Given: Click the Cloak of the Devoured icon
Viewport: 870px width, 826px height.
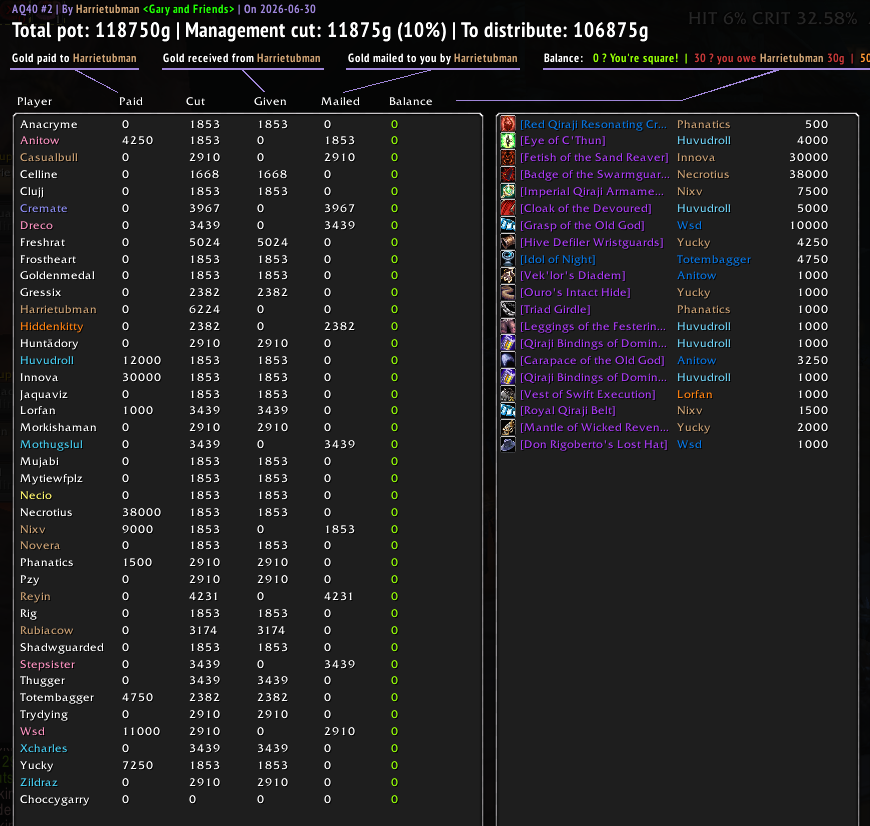Looking at the screenshot, I should click(x=508, y=208).
